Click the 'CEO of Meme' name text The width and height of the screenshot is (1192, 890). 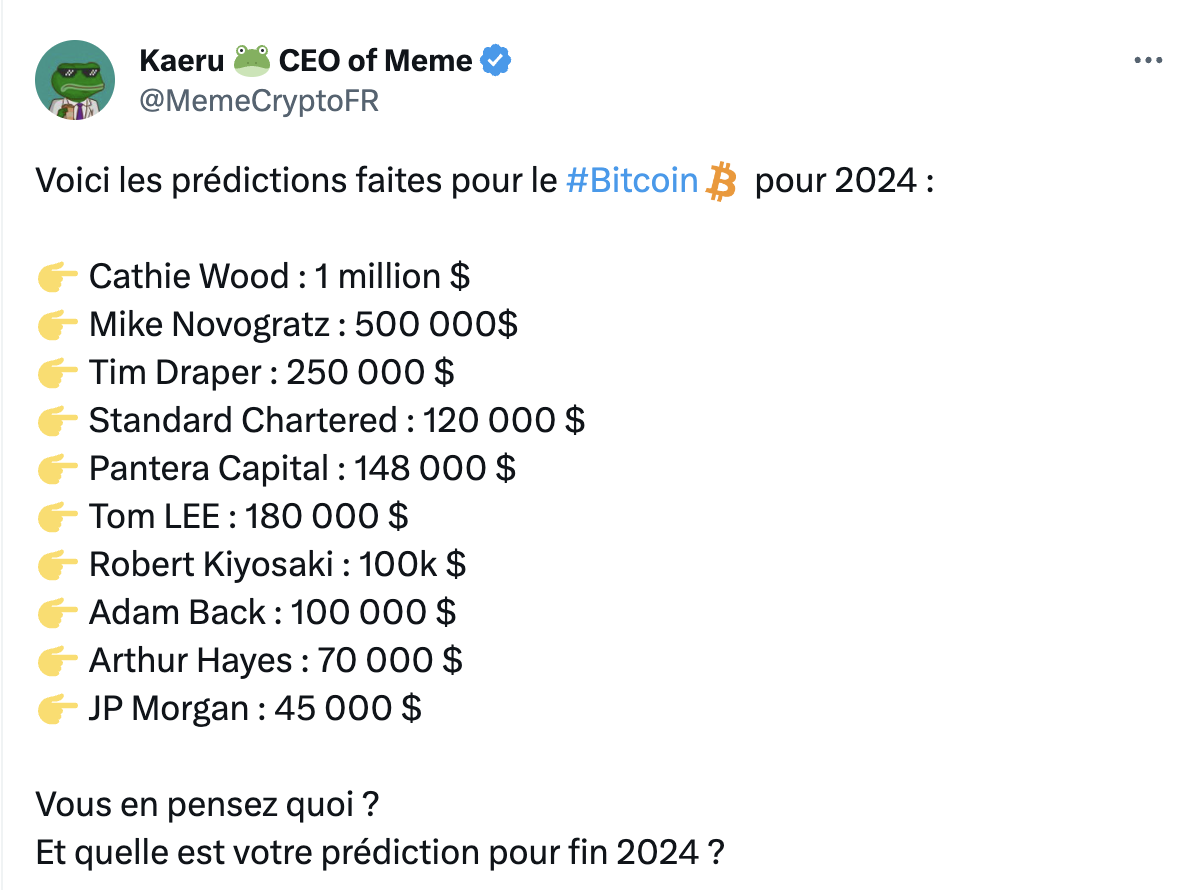[x=376, y=61]
